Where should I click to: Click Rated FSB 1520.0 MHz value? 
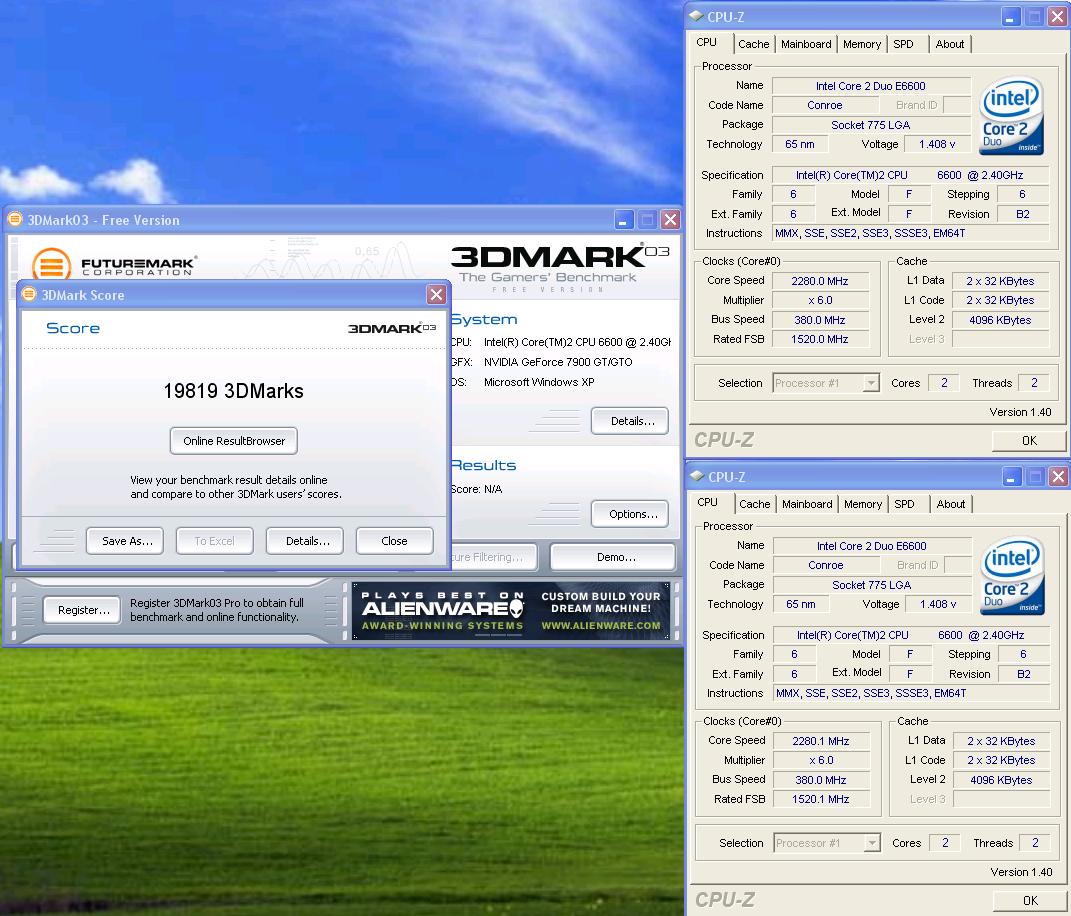pyautogui.click(x=820, y=339)
